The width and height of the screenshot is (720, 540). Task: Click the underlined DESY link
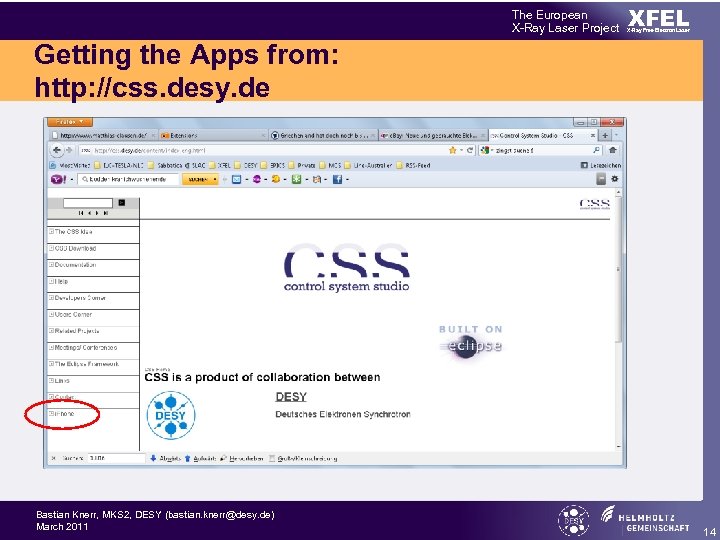coord(291,397)
